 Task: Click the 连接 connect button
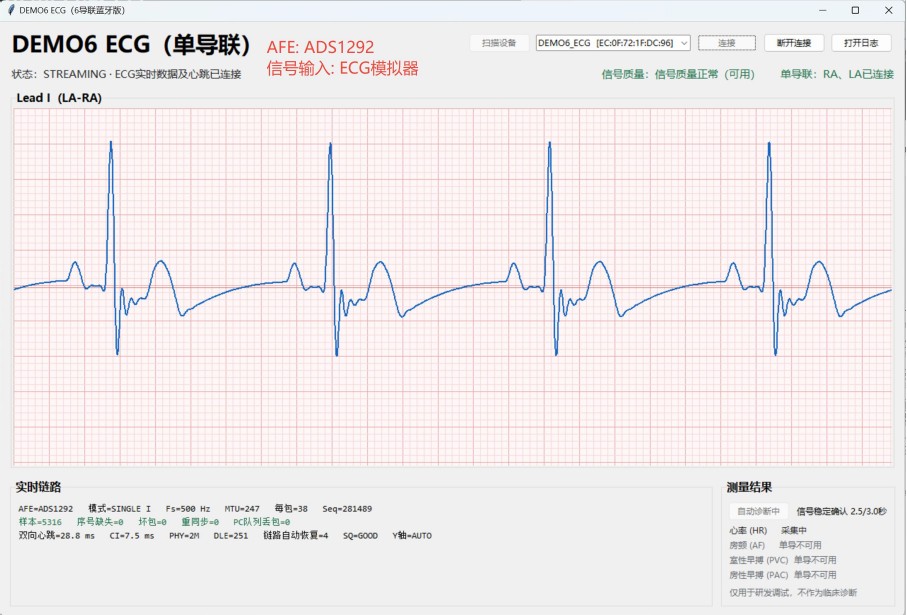point(727,43)
